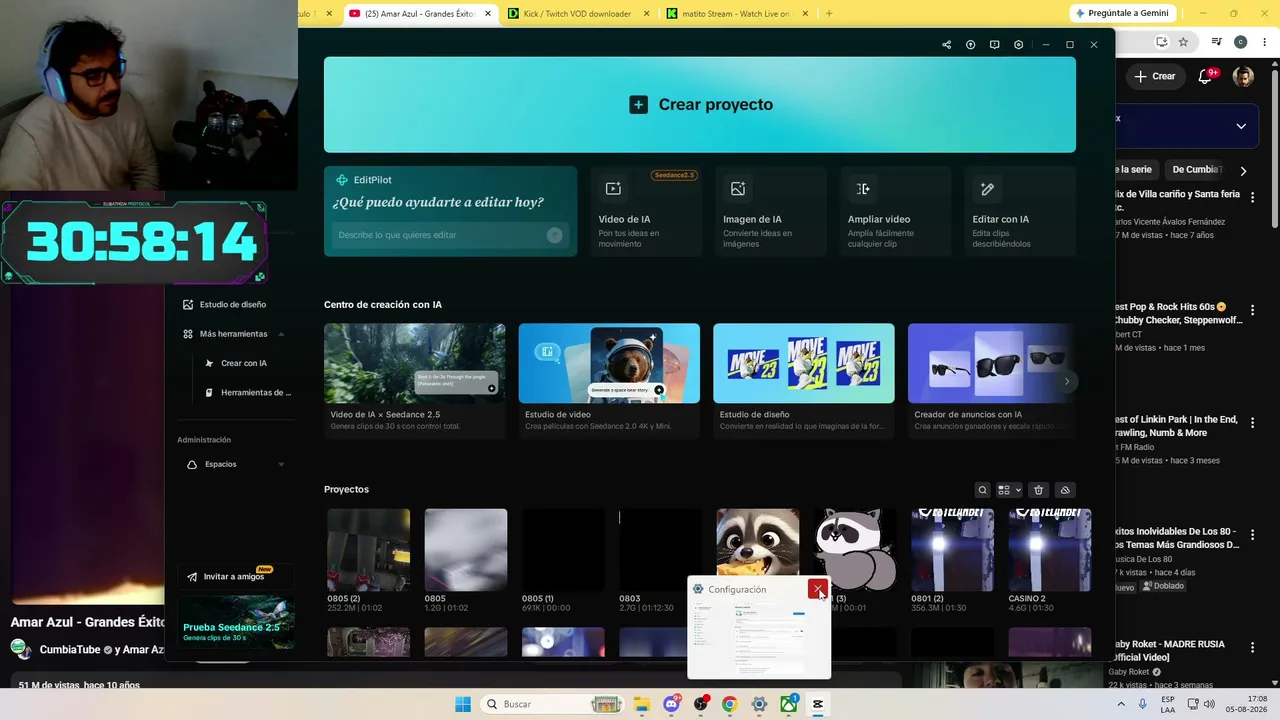
Task: Open project CASINO 2 thumbnail
Action: point(1050,550)
